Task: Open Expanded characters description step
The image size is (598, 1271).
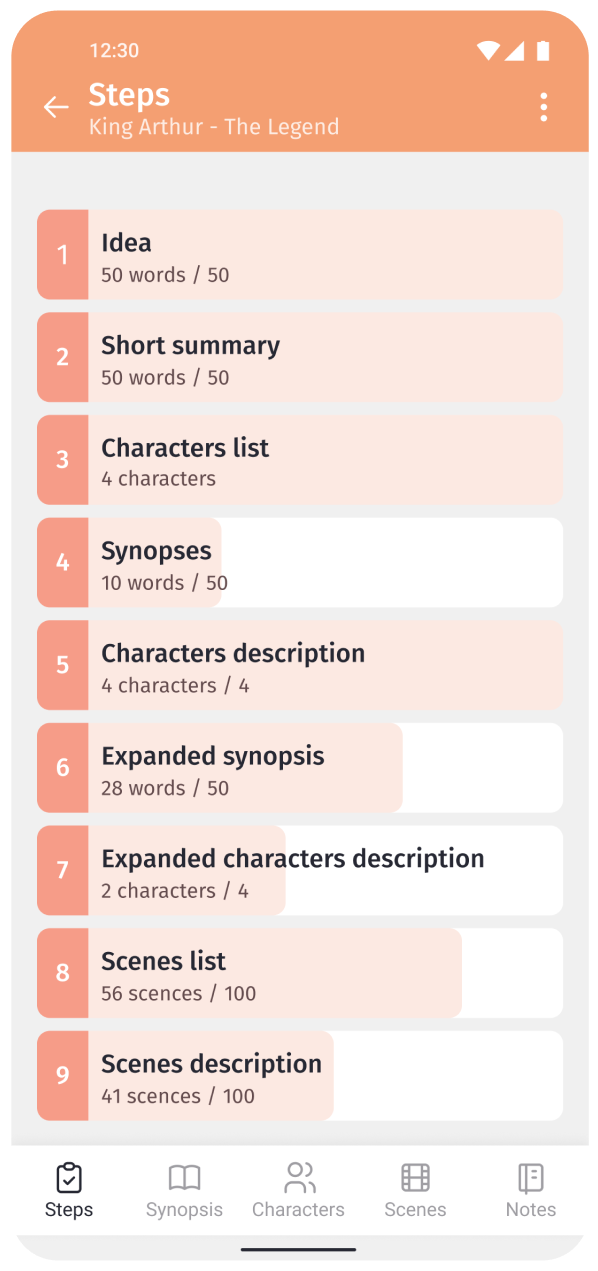Action: click(x=300, y=871)
